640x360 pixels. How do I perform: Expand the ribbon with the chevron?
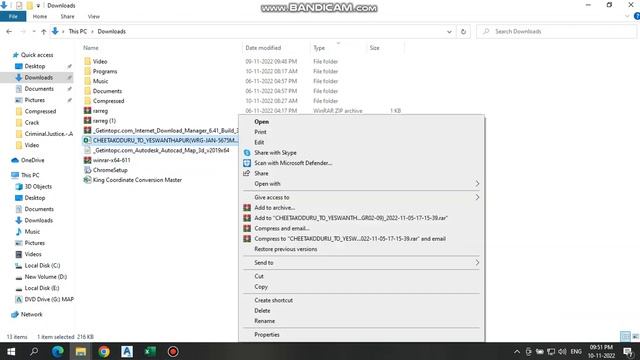[x=627, y=16]
